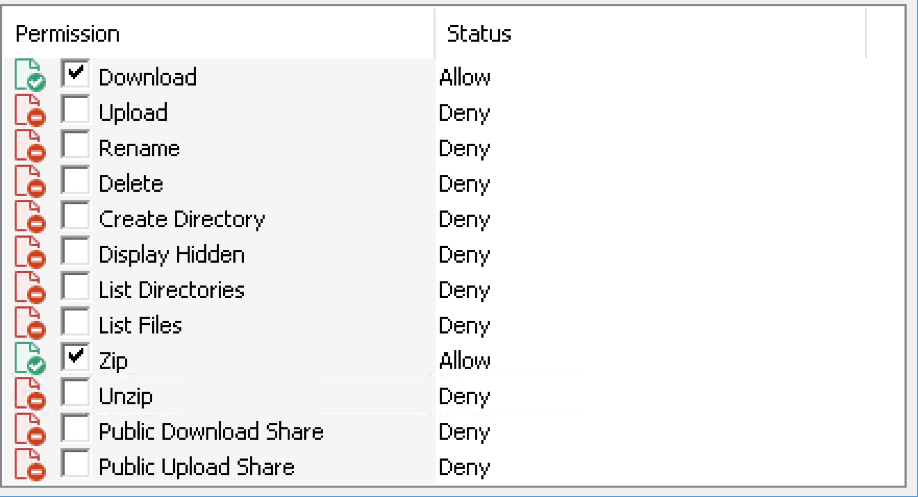Click the deny icon for Public Upload Share
Image resolution: width=918 pixels, height=497 pixels.
click(x=30, y=465)
